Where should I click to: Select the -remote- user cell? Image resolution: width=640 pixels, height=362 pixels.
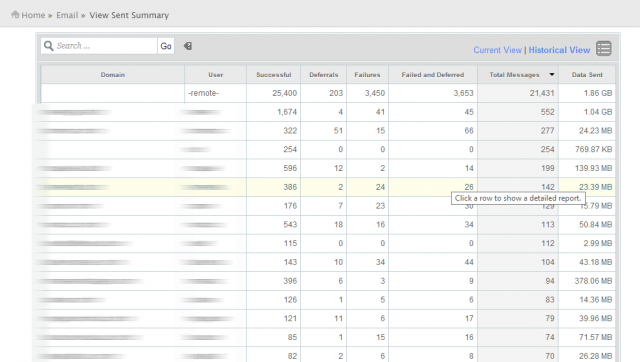216,93
